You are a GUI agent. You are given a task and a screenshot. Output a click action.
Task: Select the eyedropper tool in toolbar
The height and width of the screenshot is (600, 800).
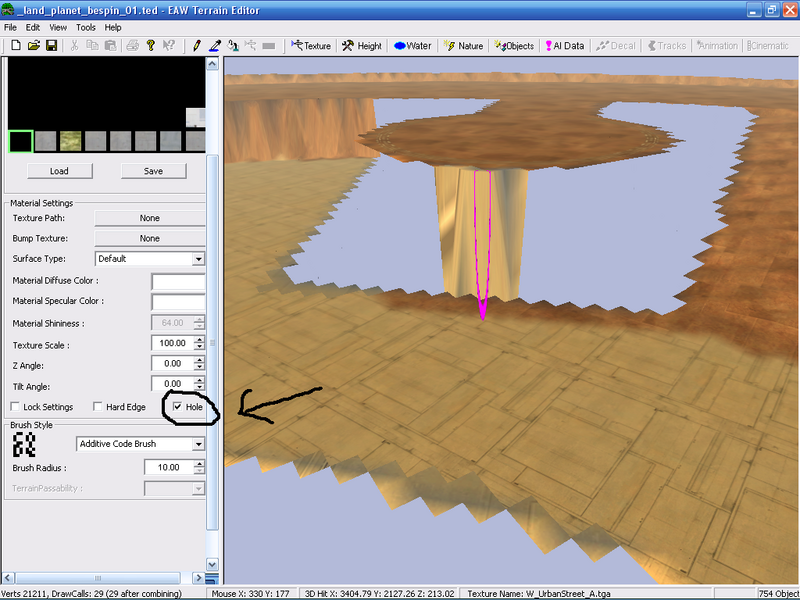pos(215,45)
